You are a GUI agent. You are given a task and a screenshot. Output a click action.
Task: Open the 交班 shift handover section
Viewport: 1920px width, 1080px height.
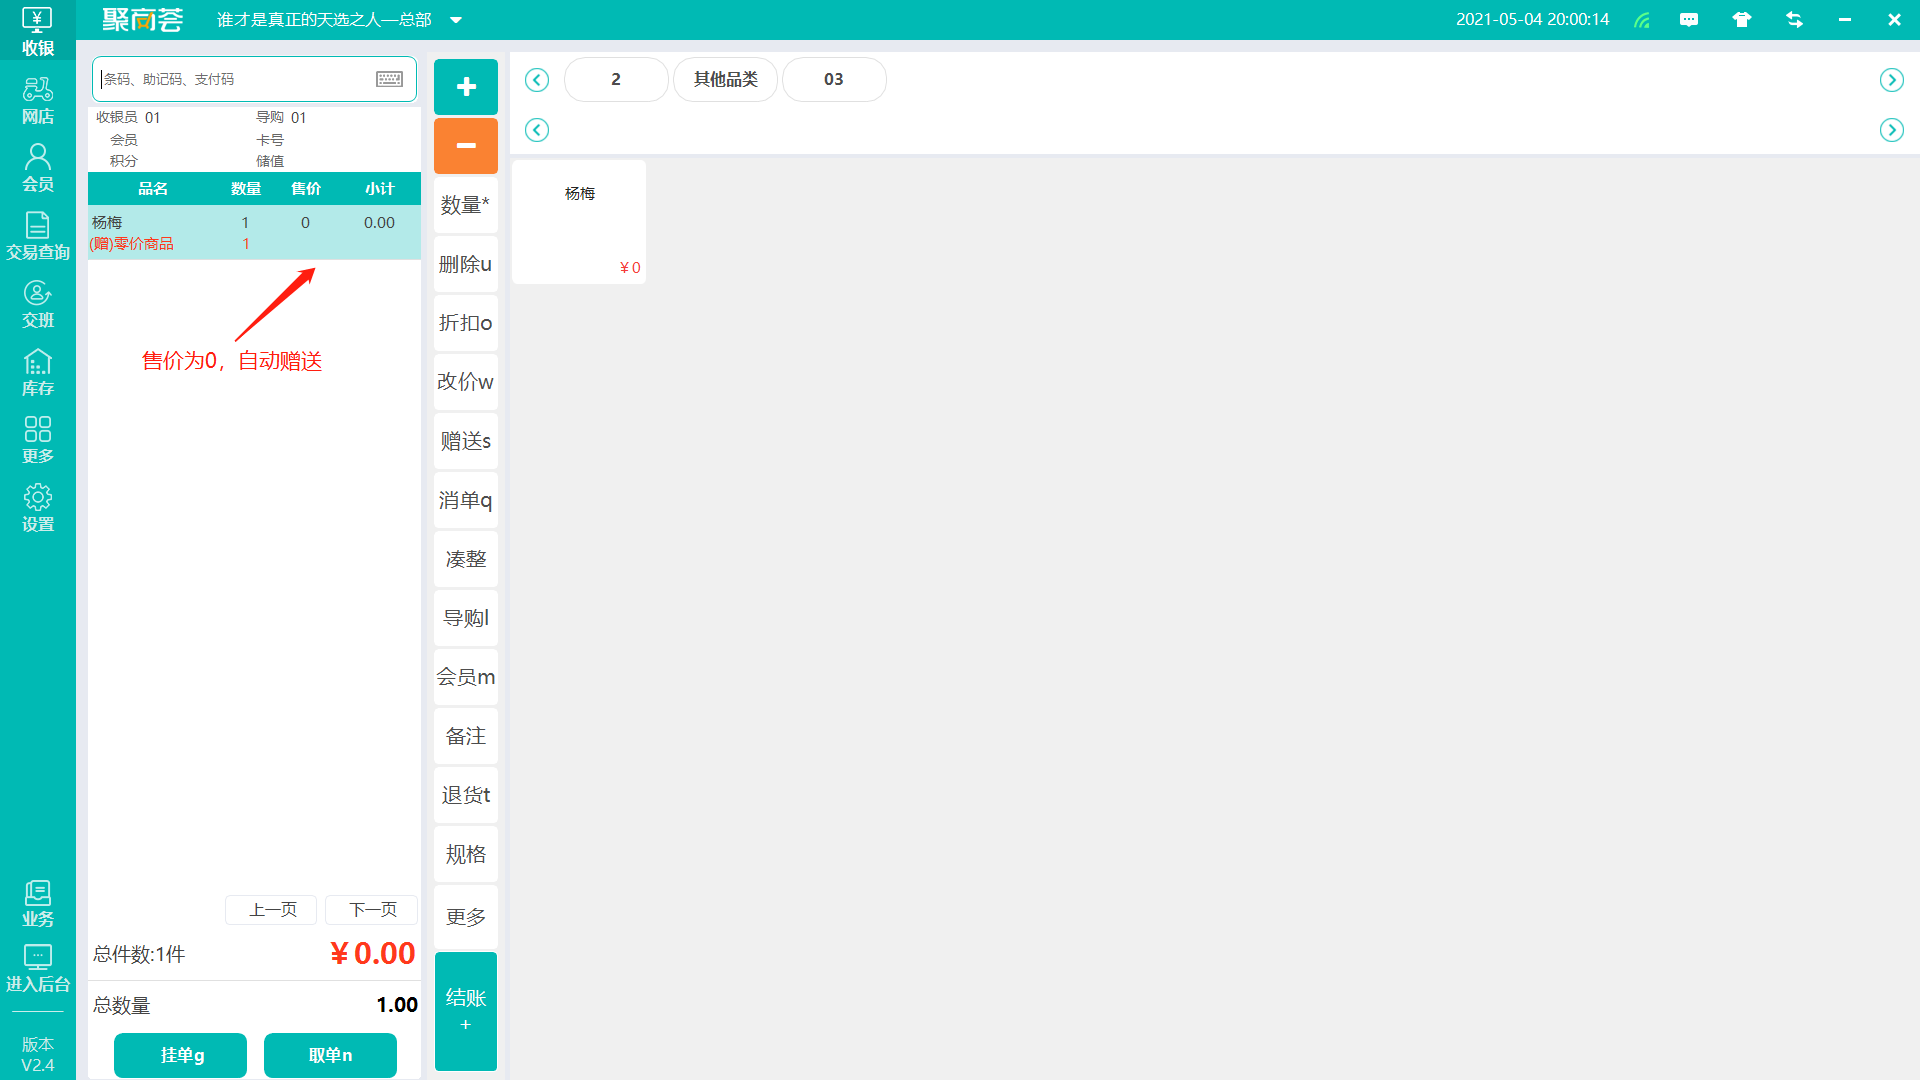[37, 304]
